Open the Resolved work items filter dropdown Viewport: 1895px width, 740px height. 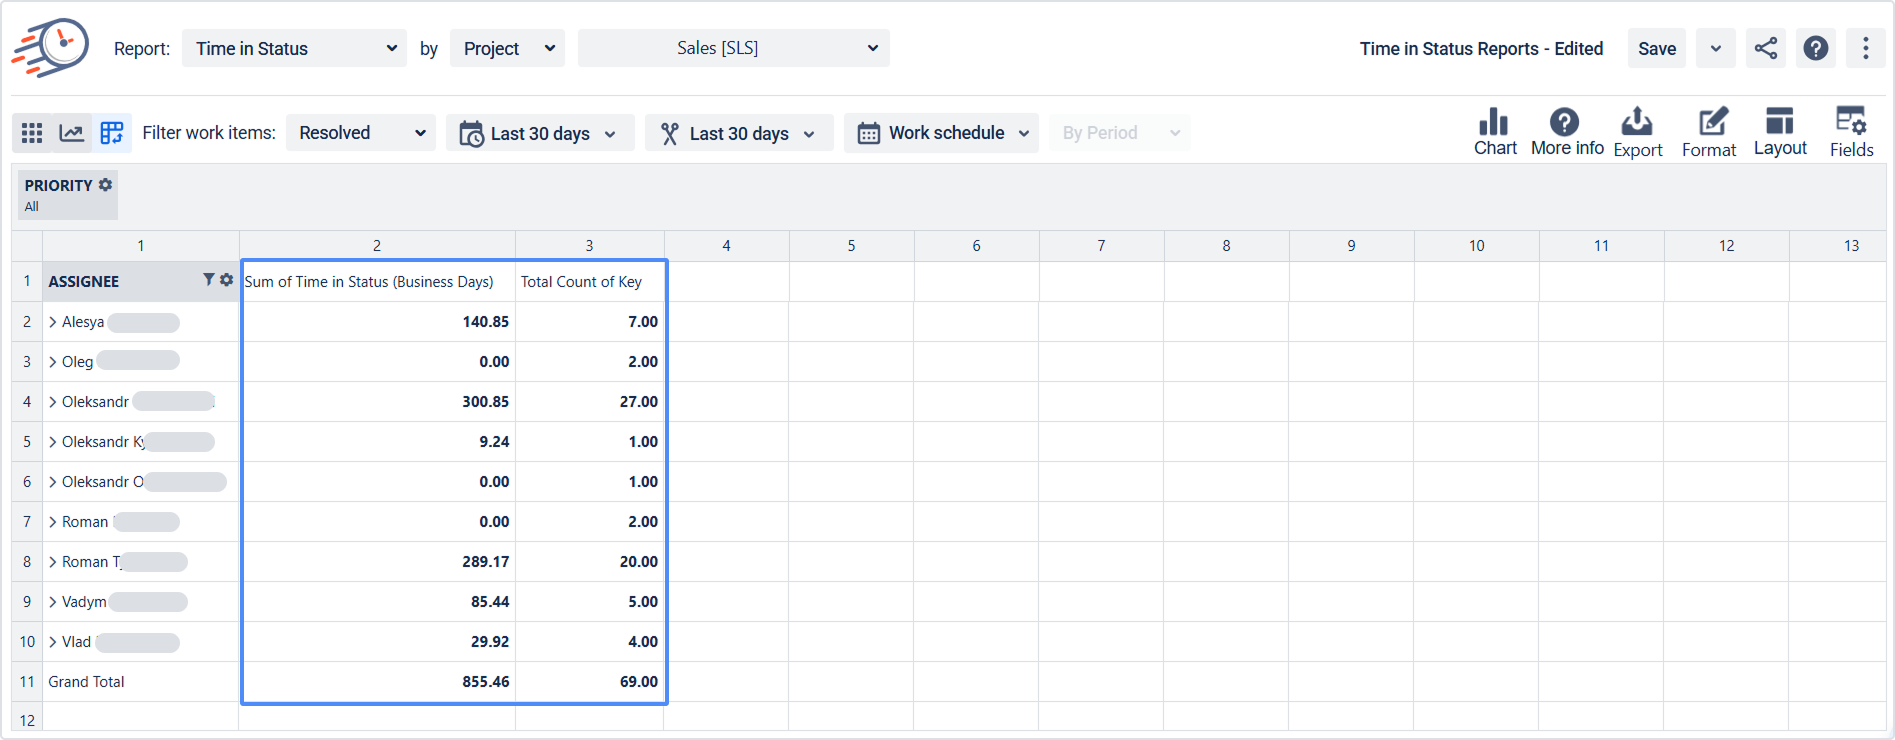[360, 133]
